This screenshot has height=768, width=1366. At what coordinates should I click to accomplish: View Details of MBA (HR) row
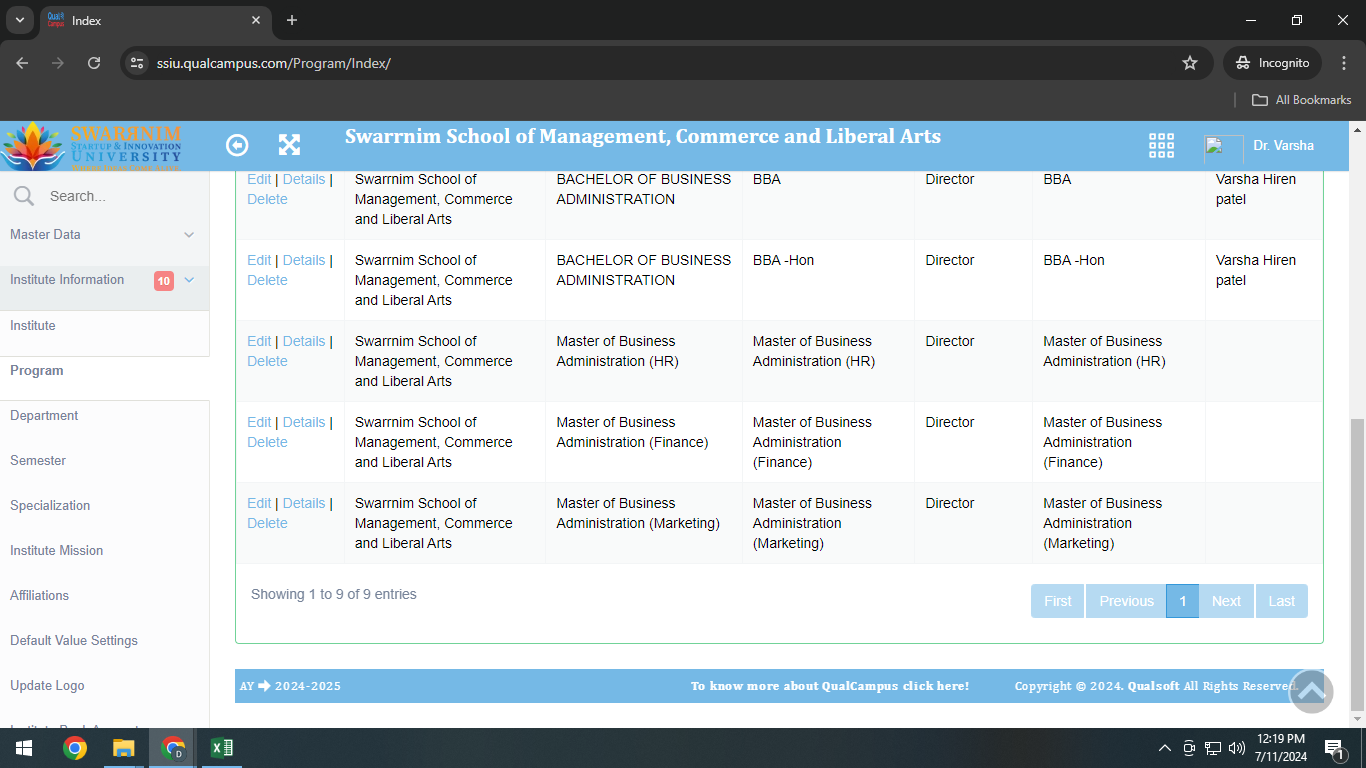pos(304,341)
